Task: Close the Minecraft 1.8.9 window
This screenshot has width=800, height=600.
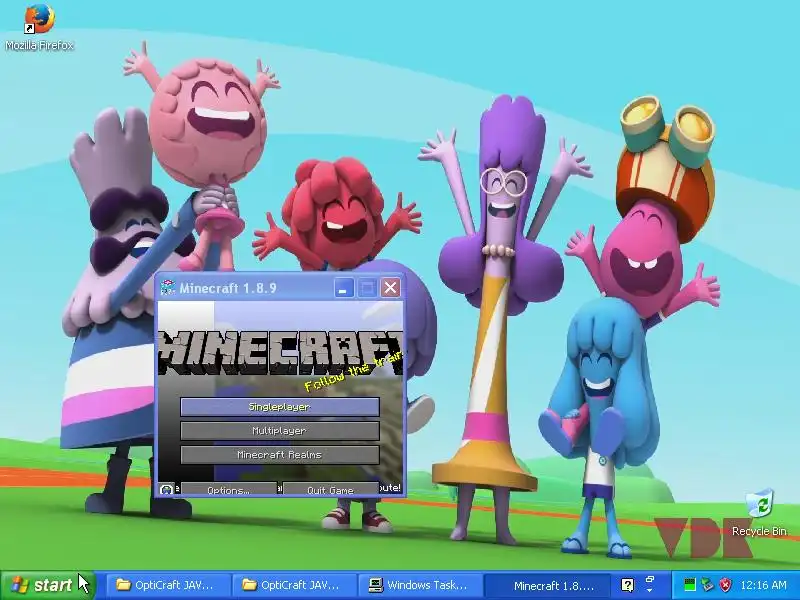Action: tap(390, 288)
